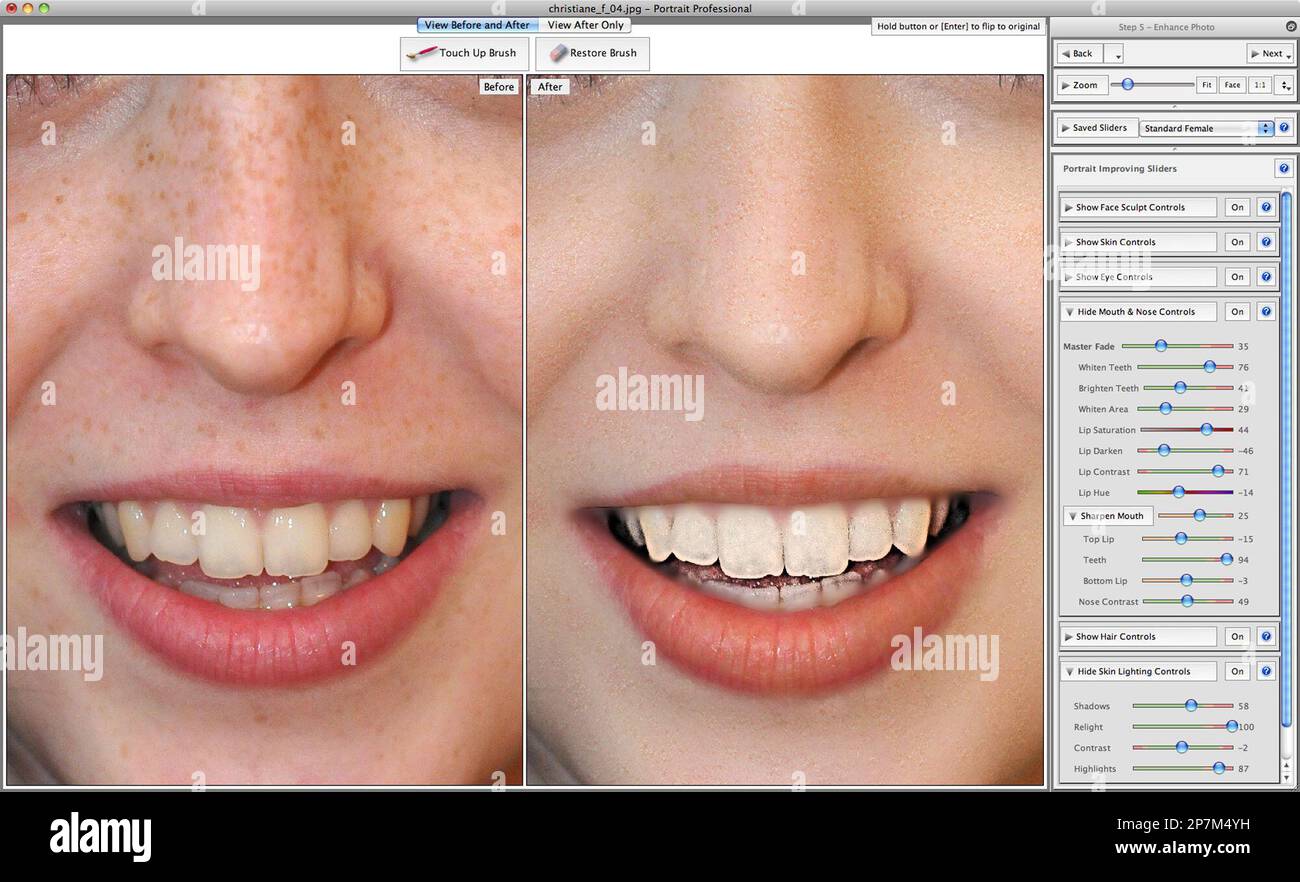Select the Restore Brush tool
This screenshot has height=882, width=1300.
tap(592, 54)
